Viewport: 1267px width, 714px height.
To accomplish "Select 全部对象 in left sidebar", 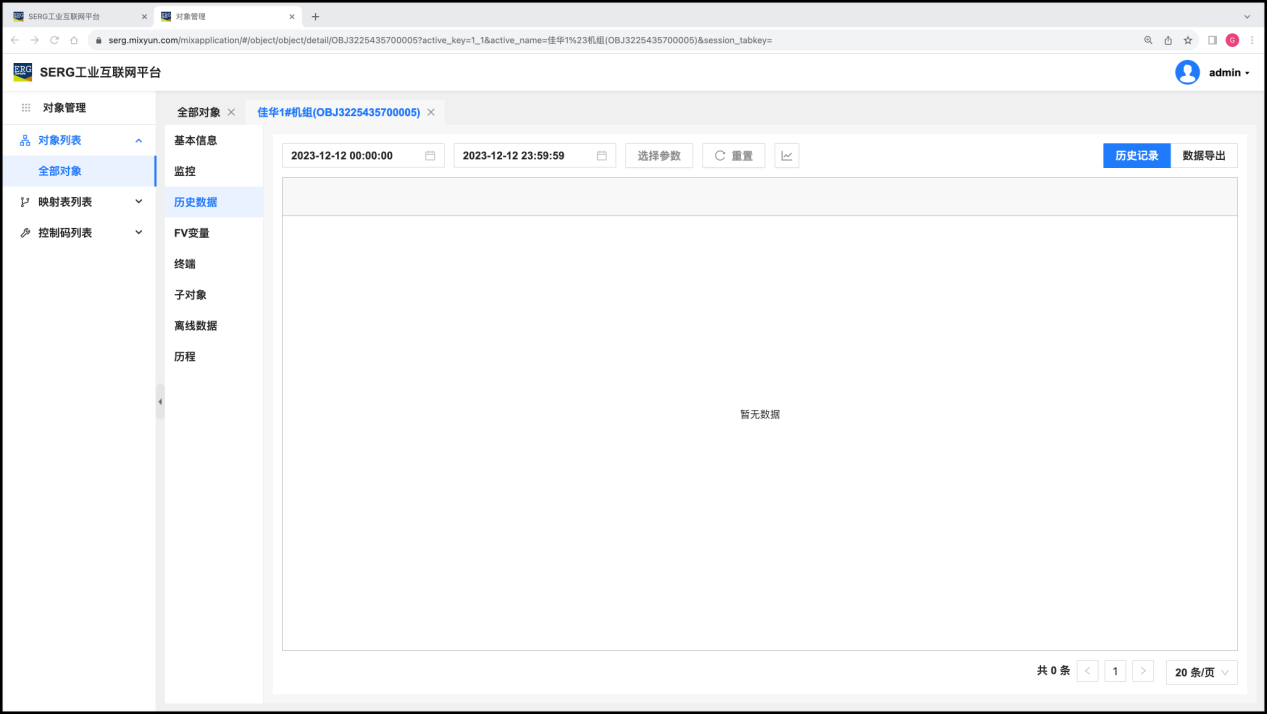I will 60,171.
